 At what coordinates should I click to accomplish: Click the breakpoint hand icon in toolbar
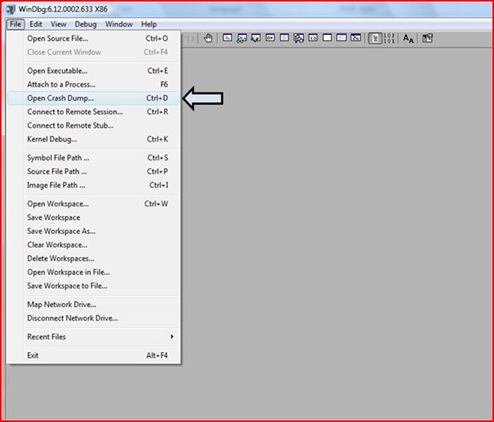click(208, 38)
